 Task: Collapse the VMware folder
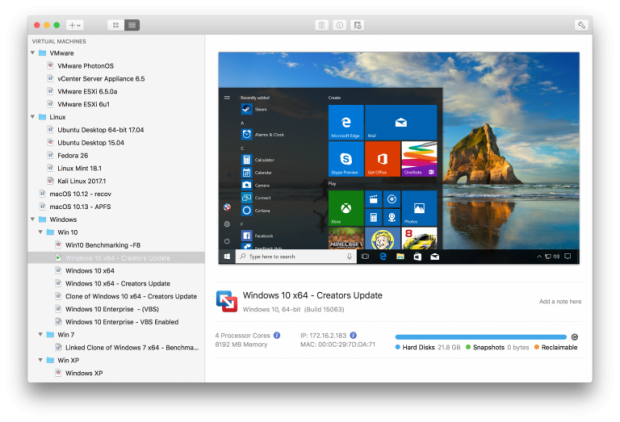(33, 53)
